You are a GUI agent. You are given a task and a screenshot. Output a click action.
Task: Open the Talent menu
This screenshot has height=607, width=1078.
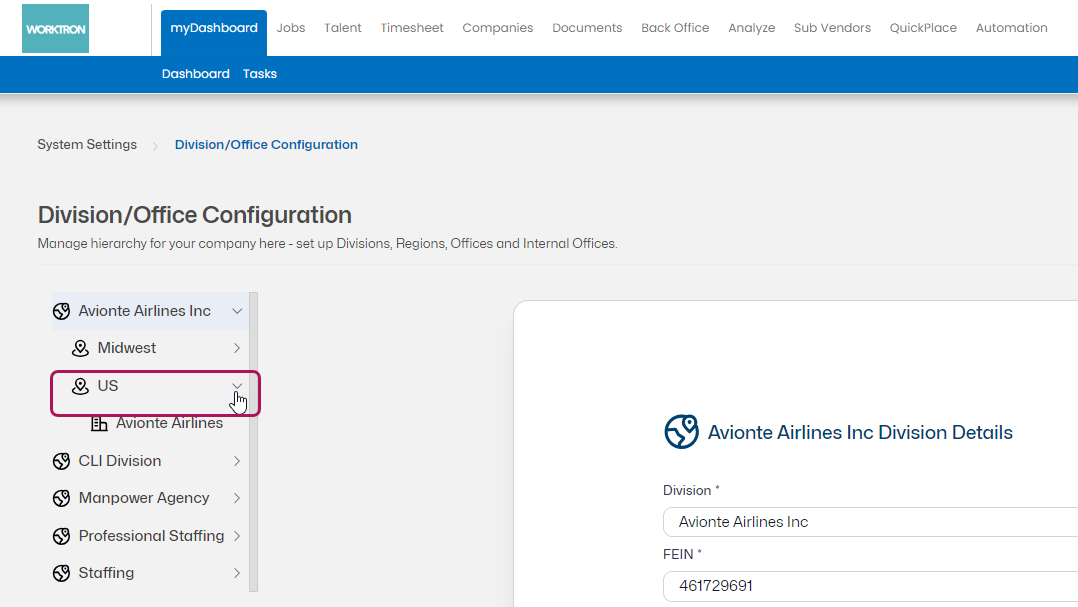tap(342, 28)
